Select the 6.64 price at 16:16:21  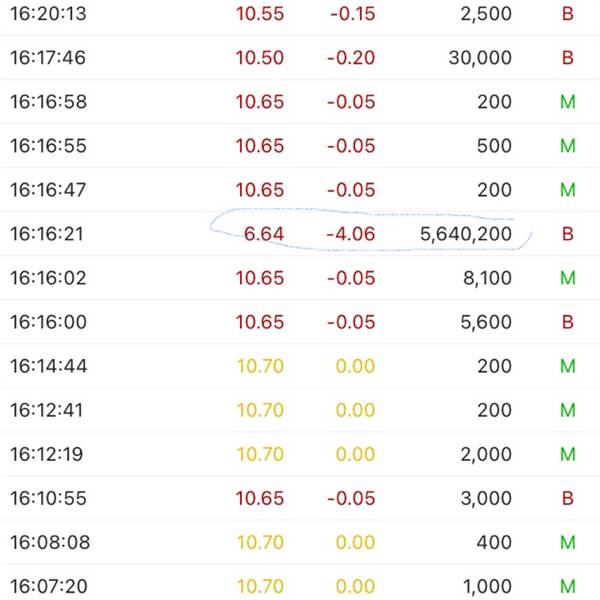[x=264, y=234]
